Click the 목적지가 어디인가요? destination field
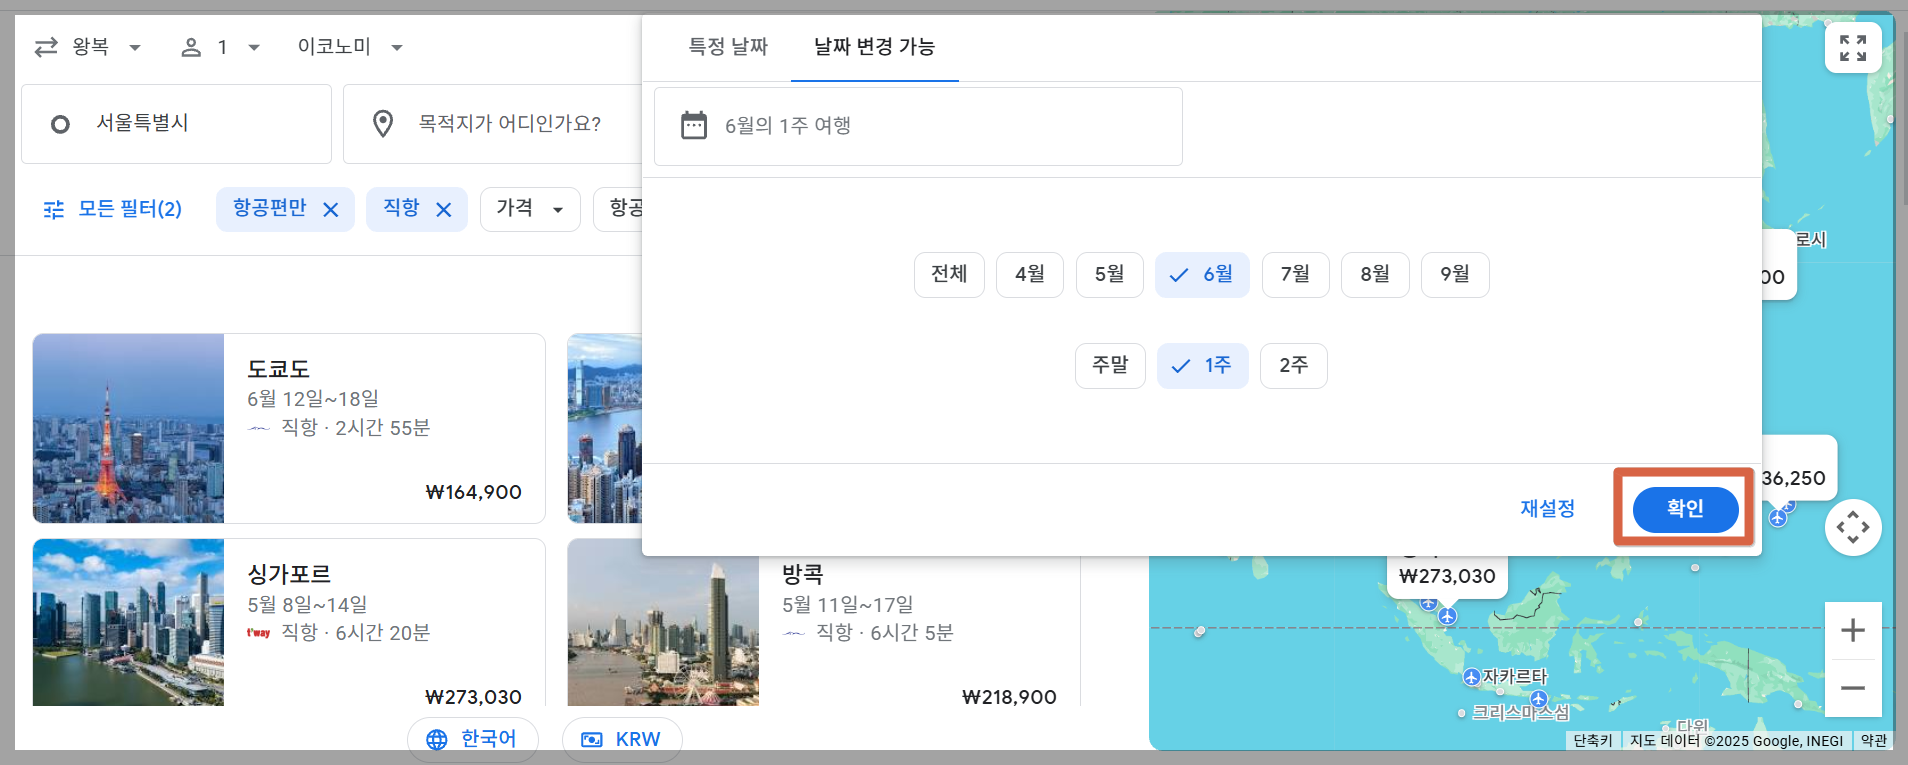Image resolution: width=1908 pixels, height=765 pixels. [x=492, y=124]
